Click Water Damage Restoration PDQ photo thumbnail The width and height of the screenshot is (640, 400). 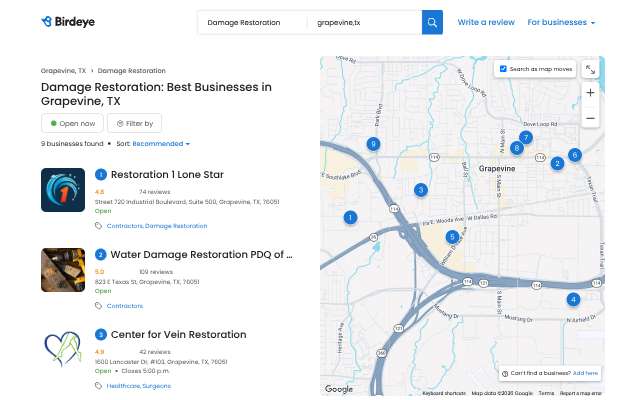coord(63,270)
